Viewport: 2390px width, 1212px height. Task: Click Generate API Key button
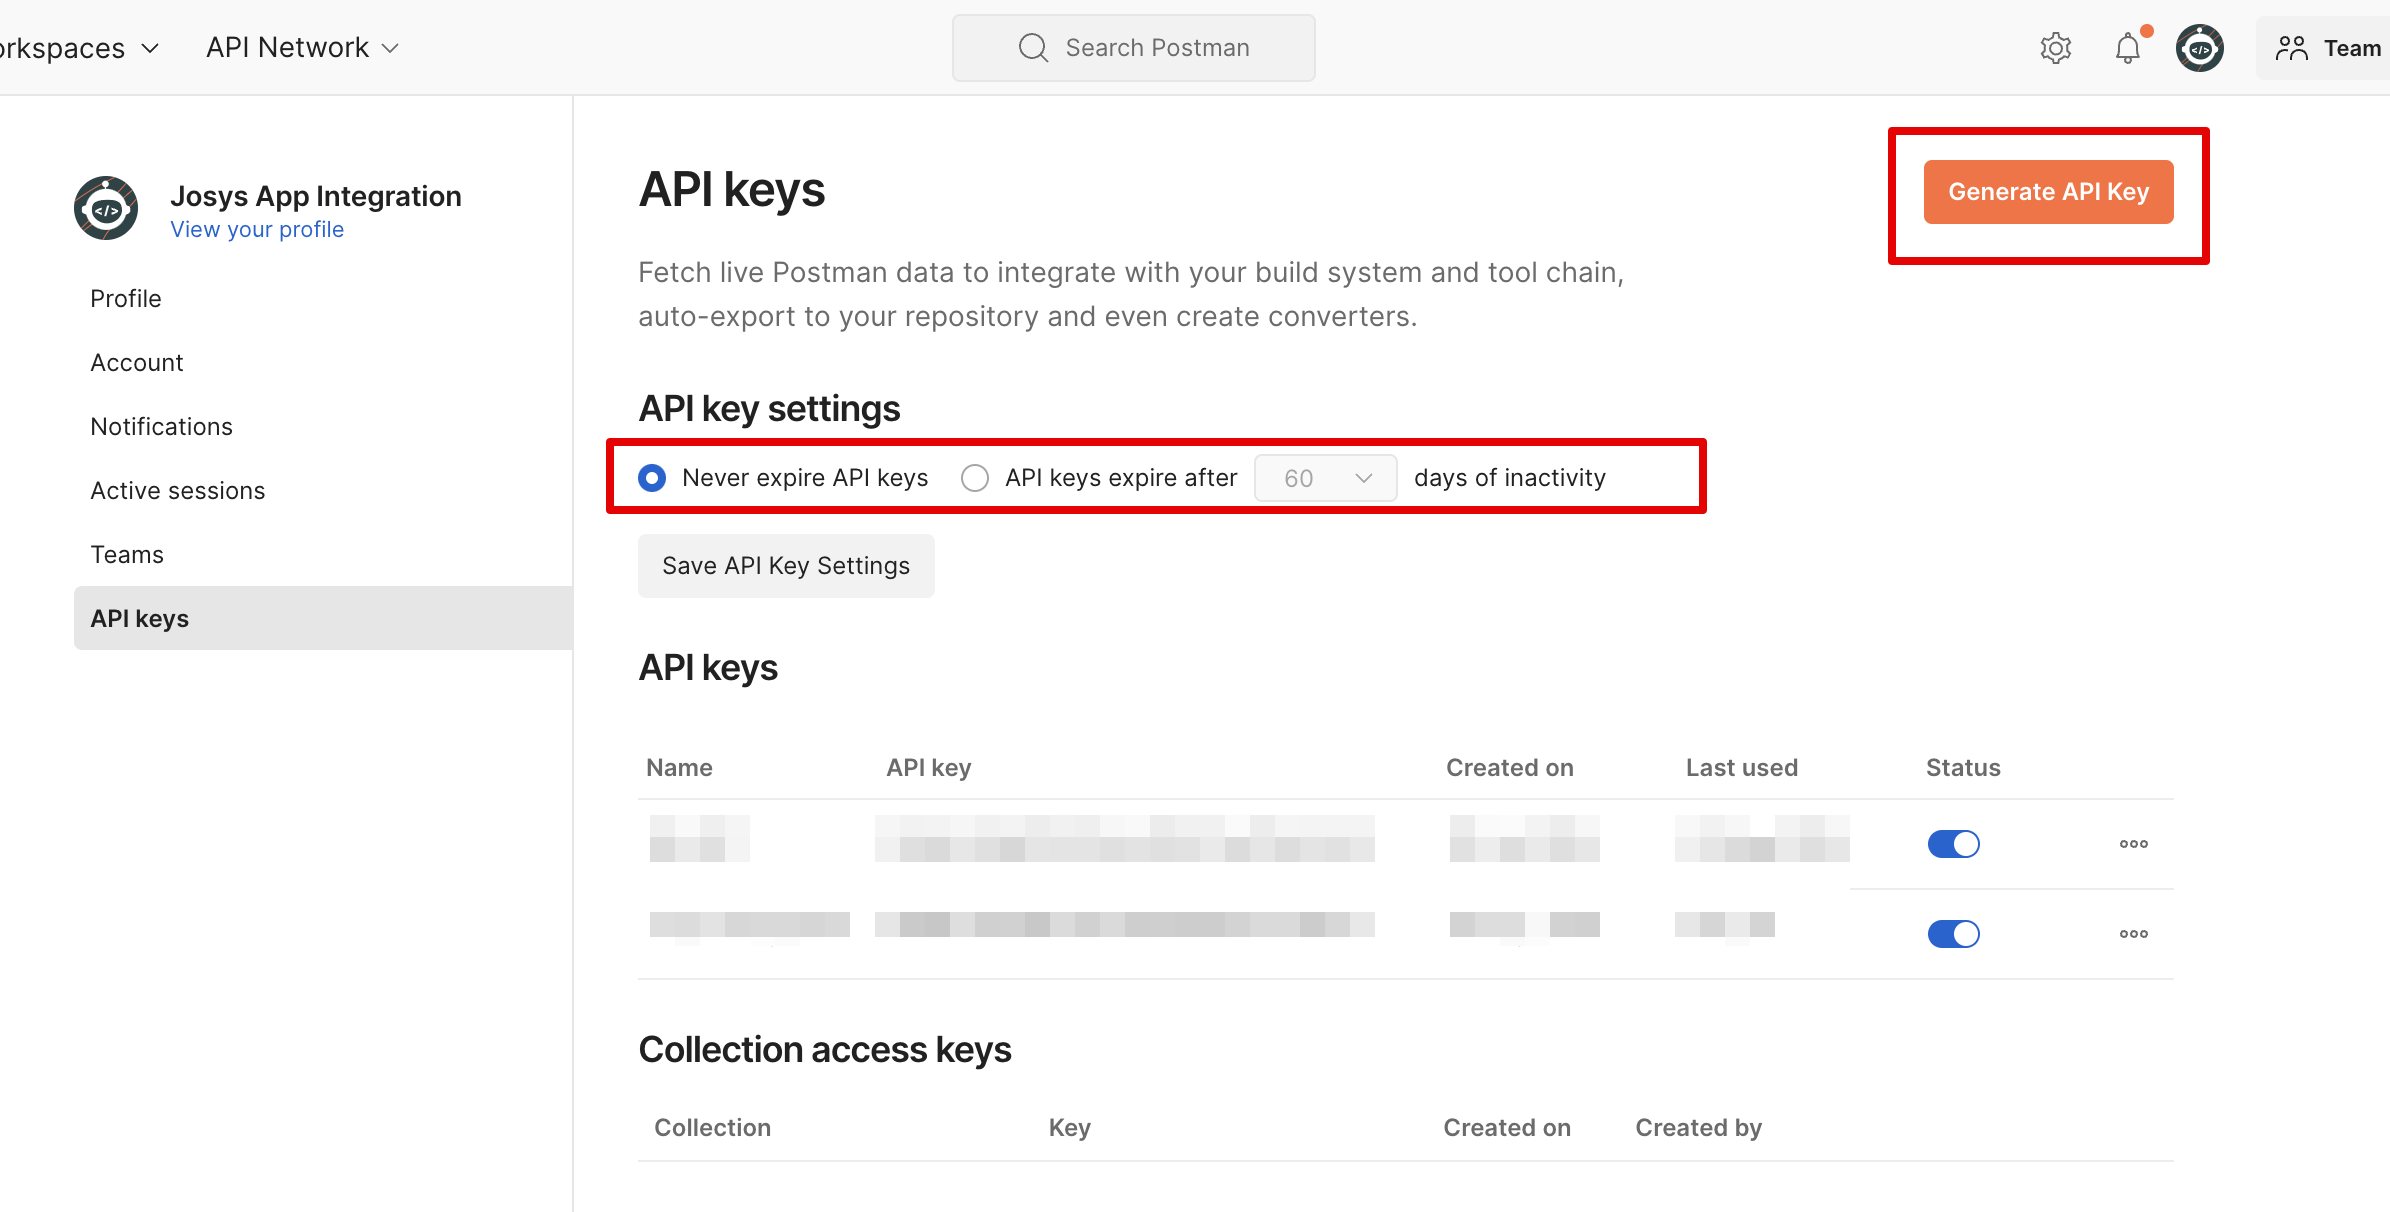point(2048,192)
